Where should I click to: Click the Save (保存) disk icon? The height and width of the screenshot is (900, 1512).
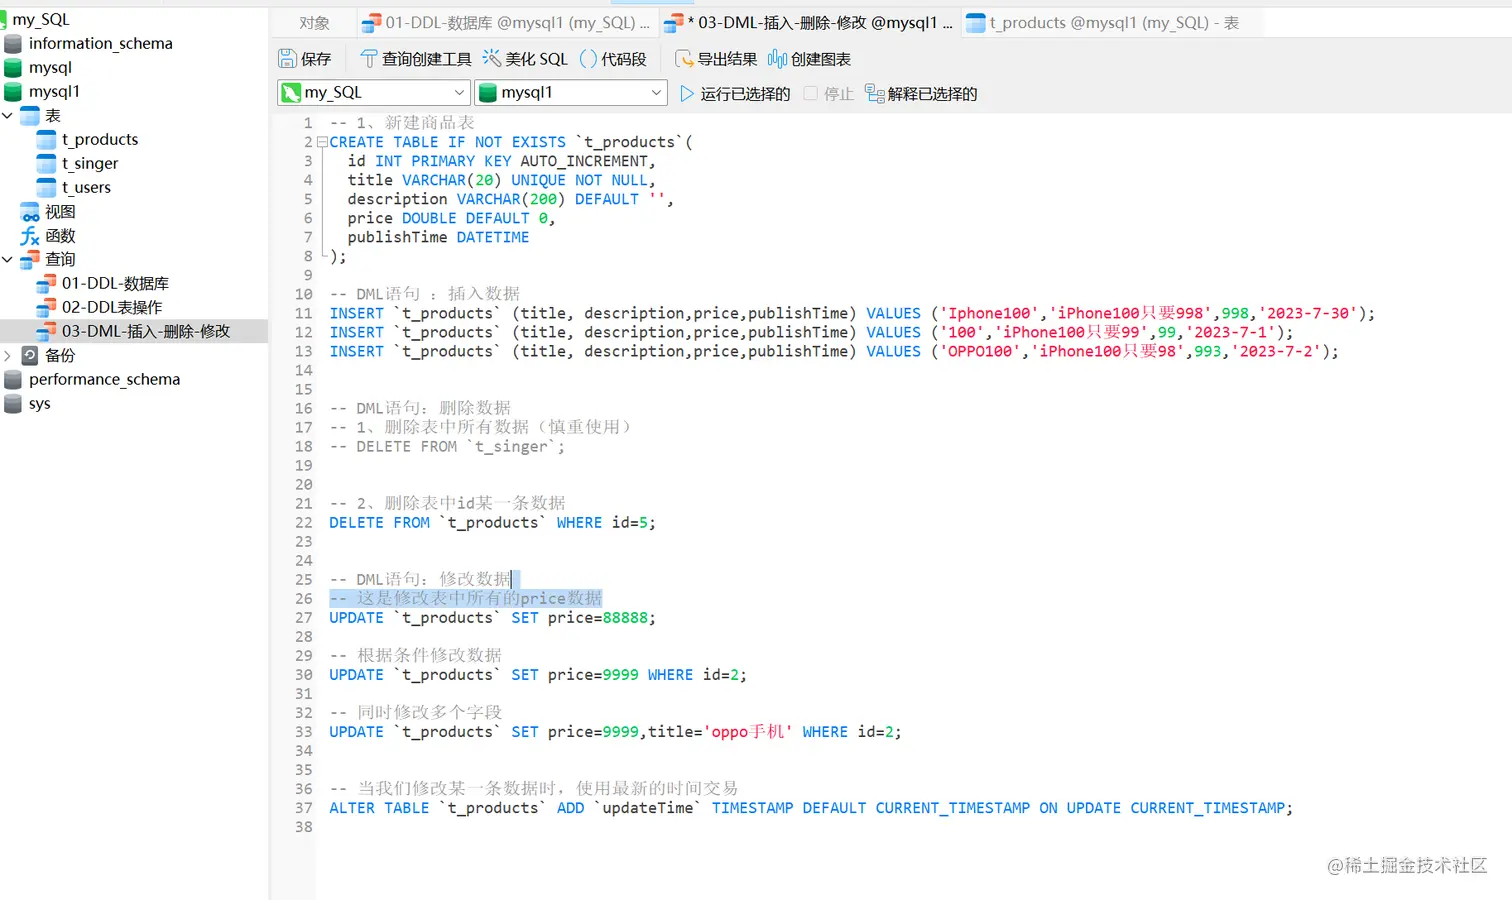click(x=287, y=59)
